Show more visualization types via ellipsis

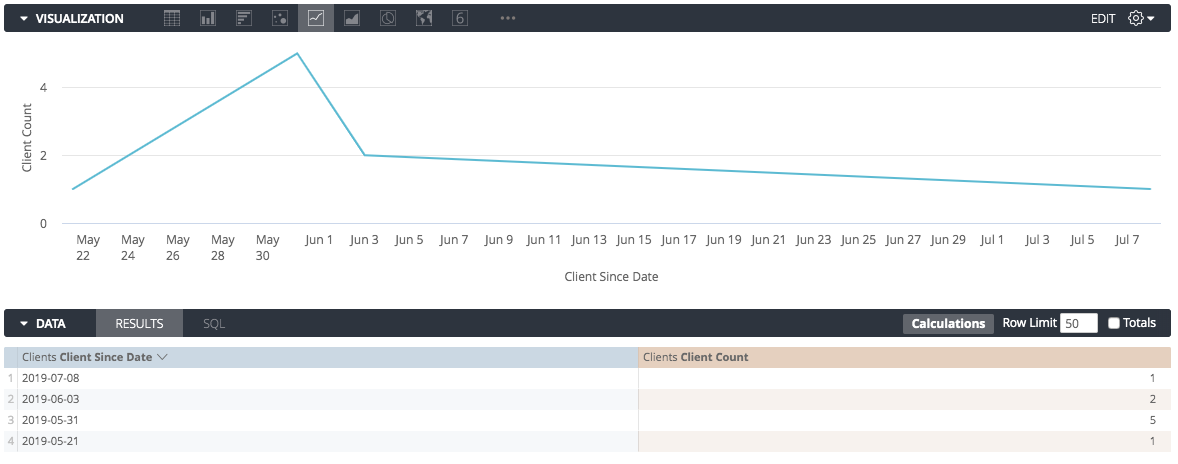(x=508, y=18)
